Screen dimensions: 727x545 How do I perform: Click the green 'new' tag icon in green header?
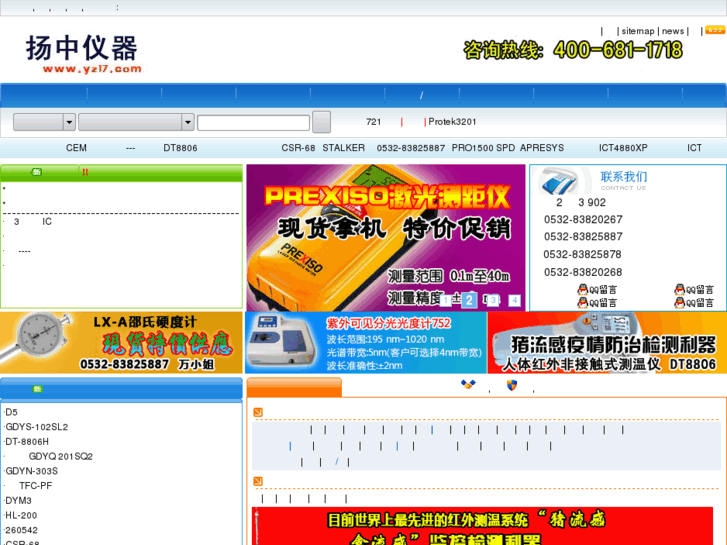[x=36, y=172]
